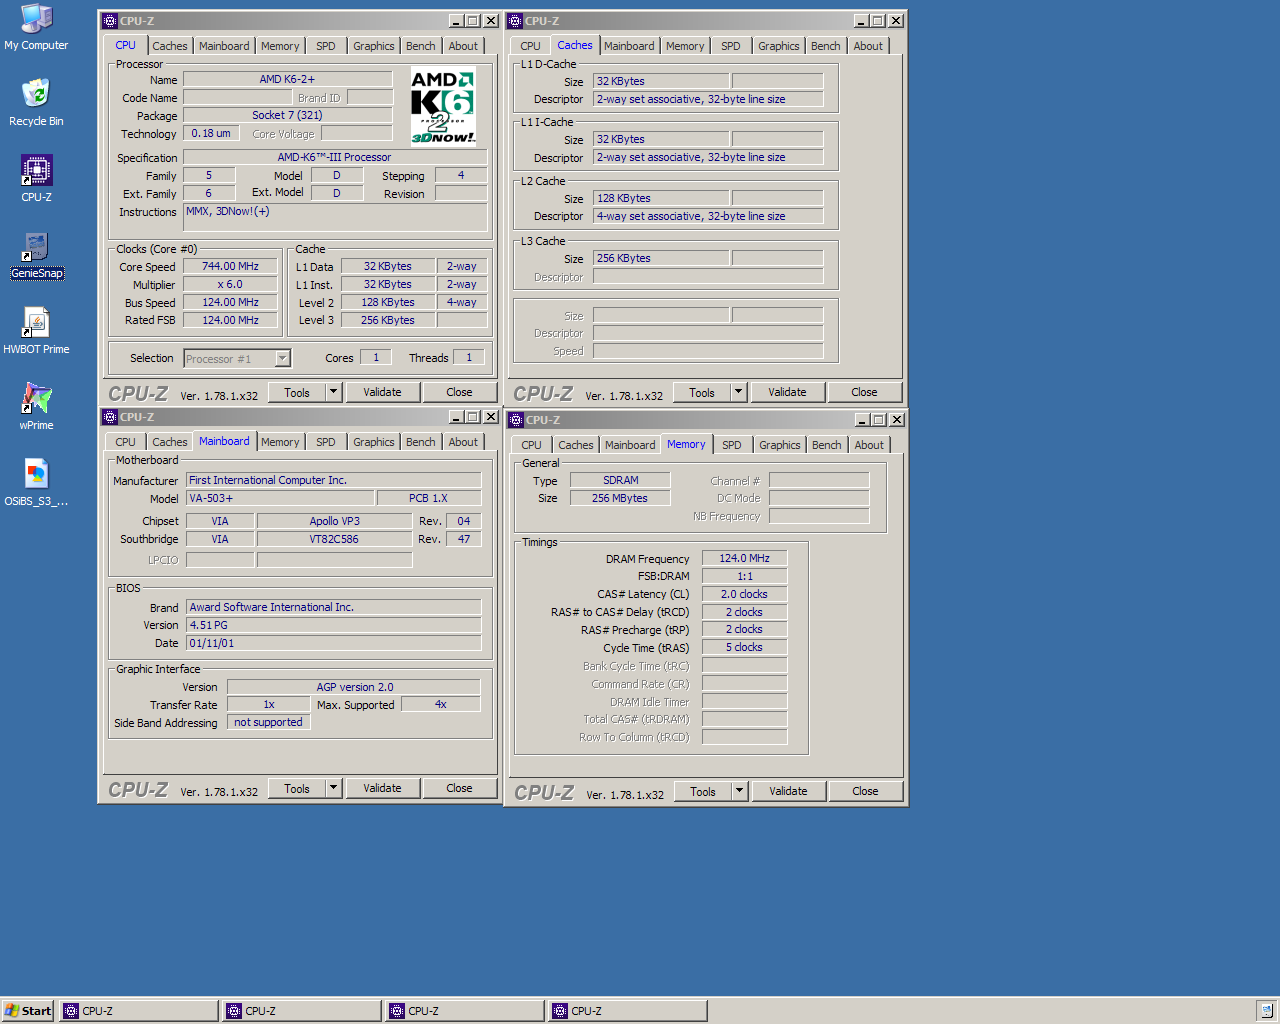
Task: Click Graphic Interface version AGP version 2.0
Action: (x=354, y=687)
